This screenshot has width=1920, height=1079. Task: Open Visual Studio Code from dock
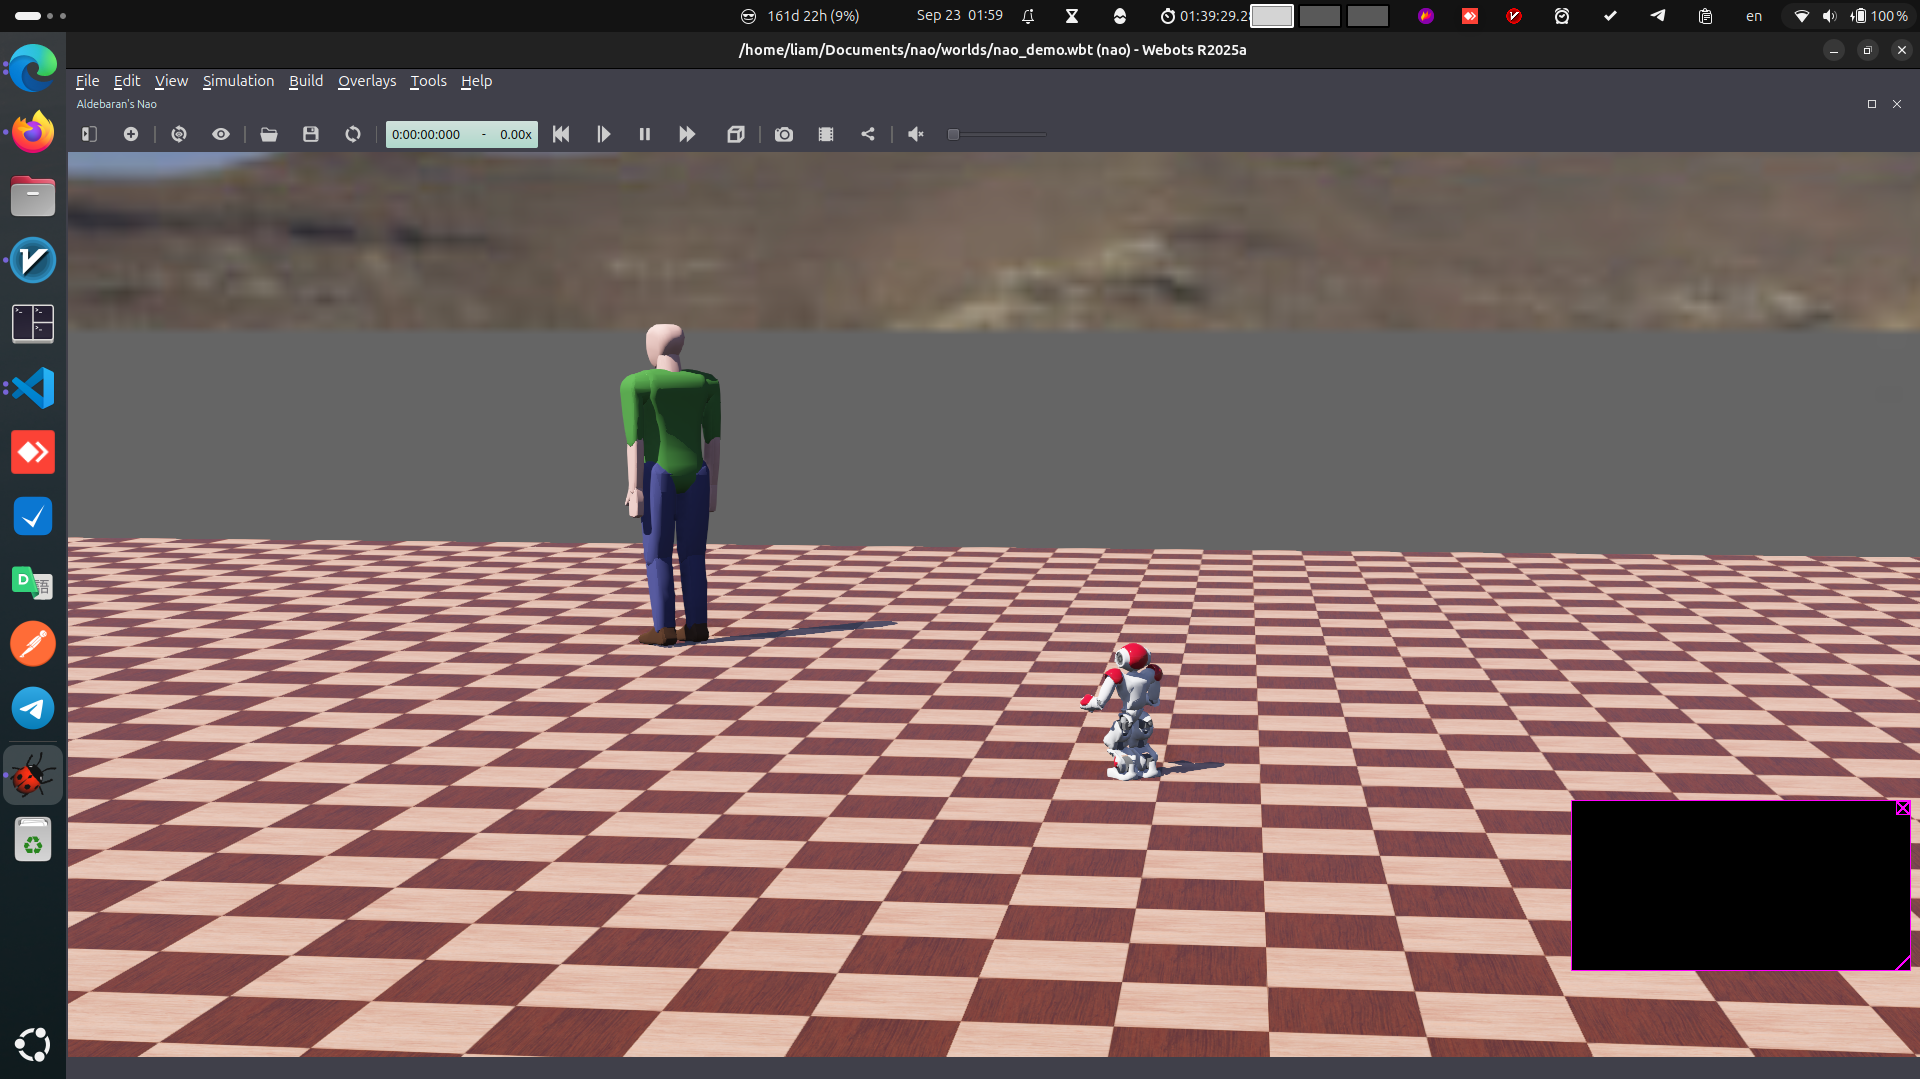(33, 388)
